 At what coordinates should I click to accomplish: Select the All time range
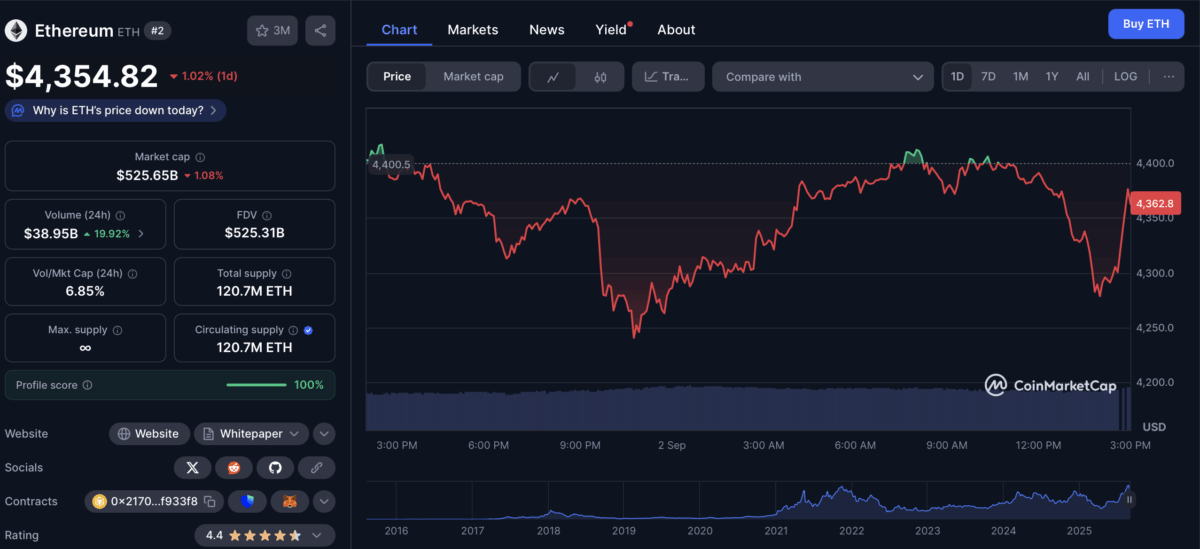pos(1083,77)
